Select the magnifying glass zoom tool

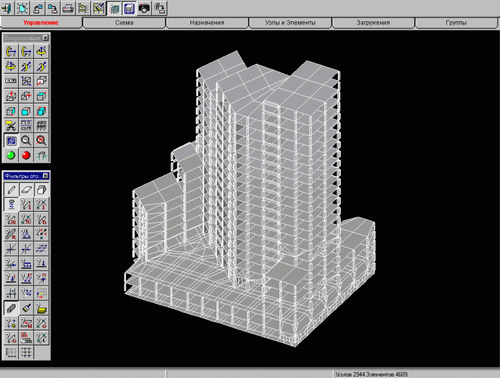click(26, 140)
